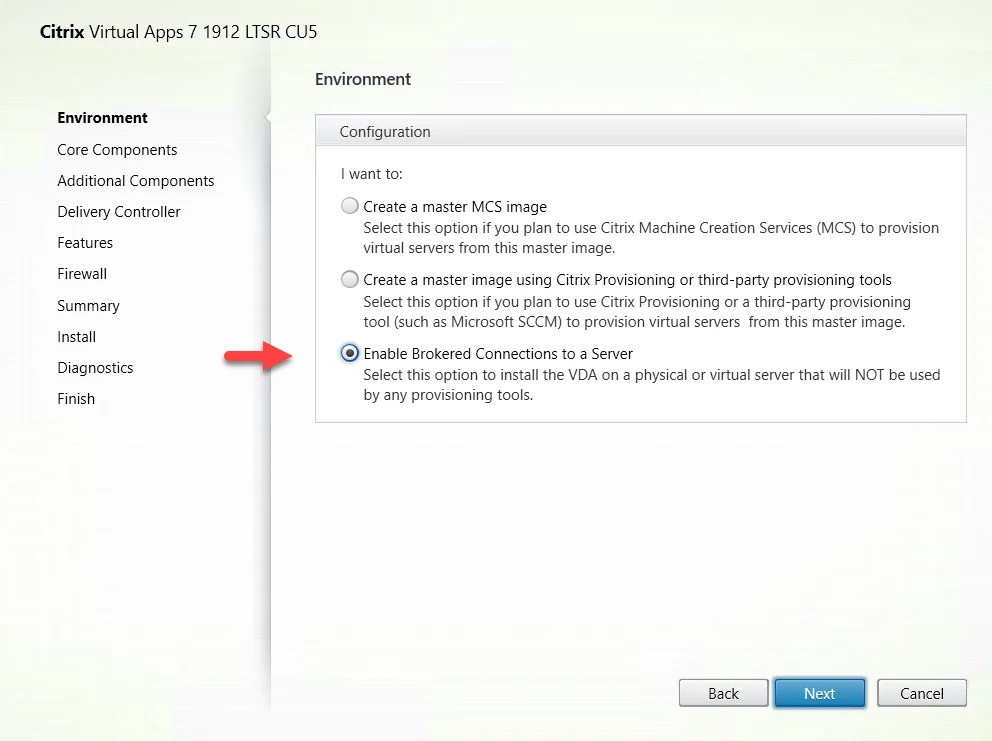Click the Next button
The width and height of the screenshot is (992, 741).
point(819,693)
